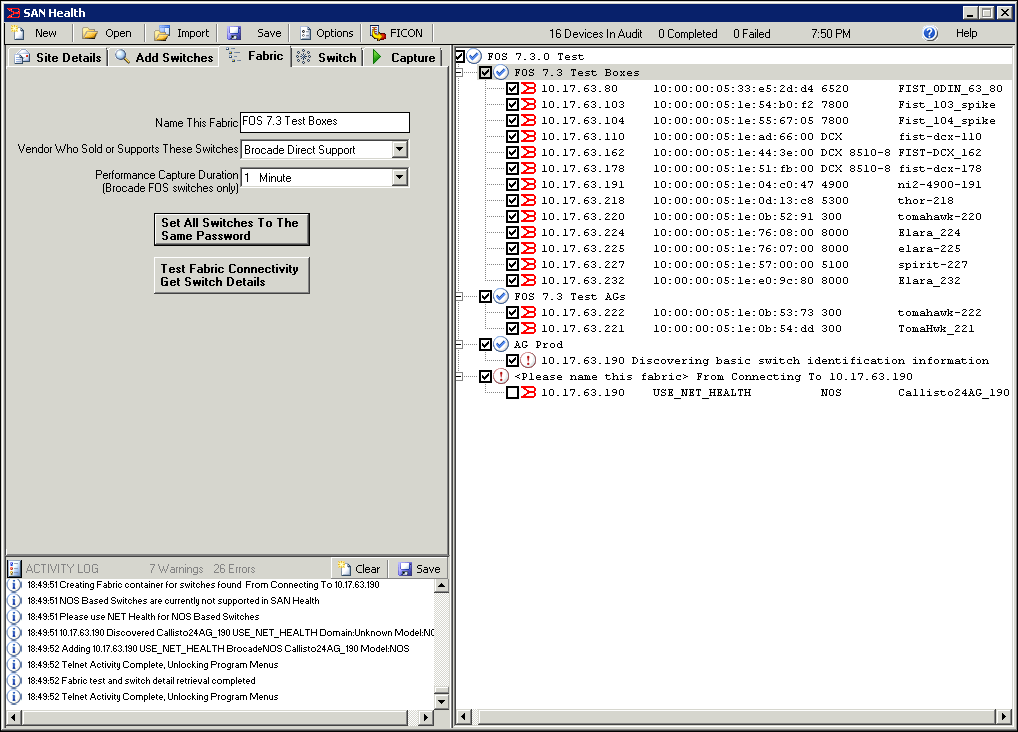1018x732 pixels.
Task: Toggle checkbox for FOS 7.3 Test Boxes fabric
Action: [x=486, y=73]
